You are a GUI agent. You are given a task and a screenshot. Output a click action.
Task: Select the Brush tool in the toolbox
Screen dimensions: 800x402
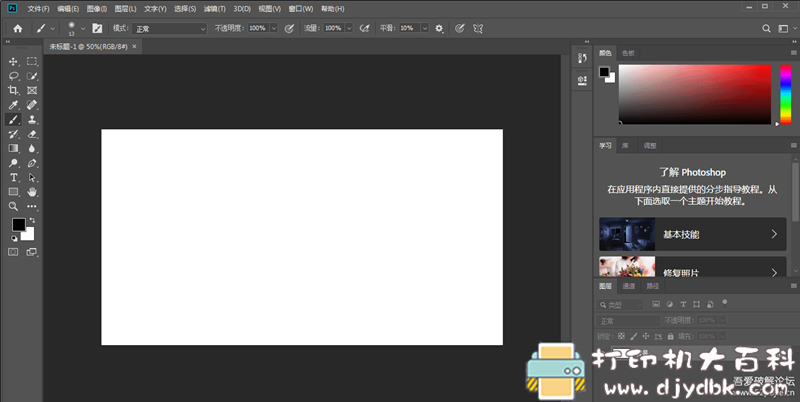pos(13,119)
